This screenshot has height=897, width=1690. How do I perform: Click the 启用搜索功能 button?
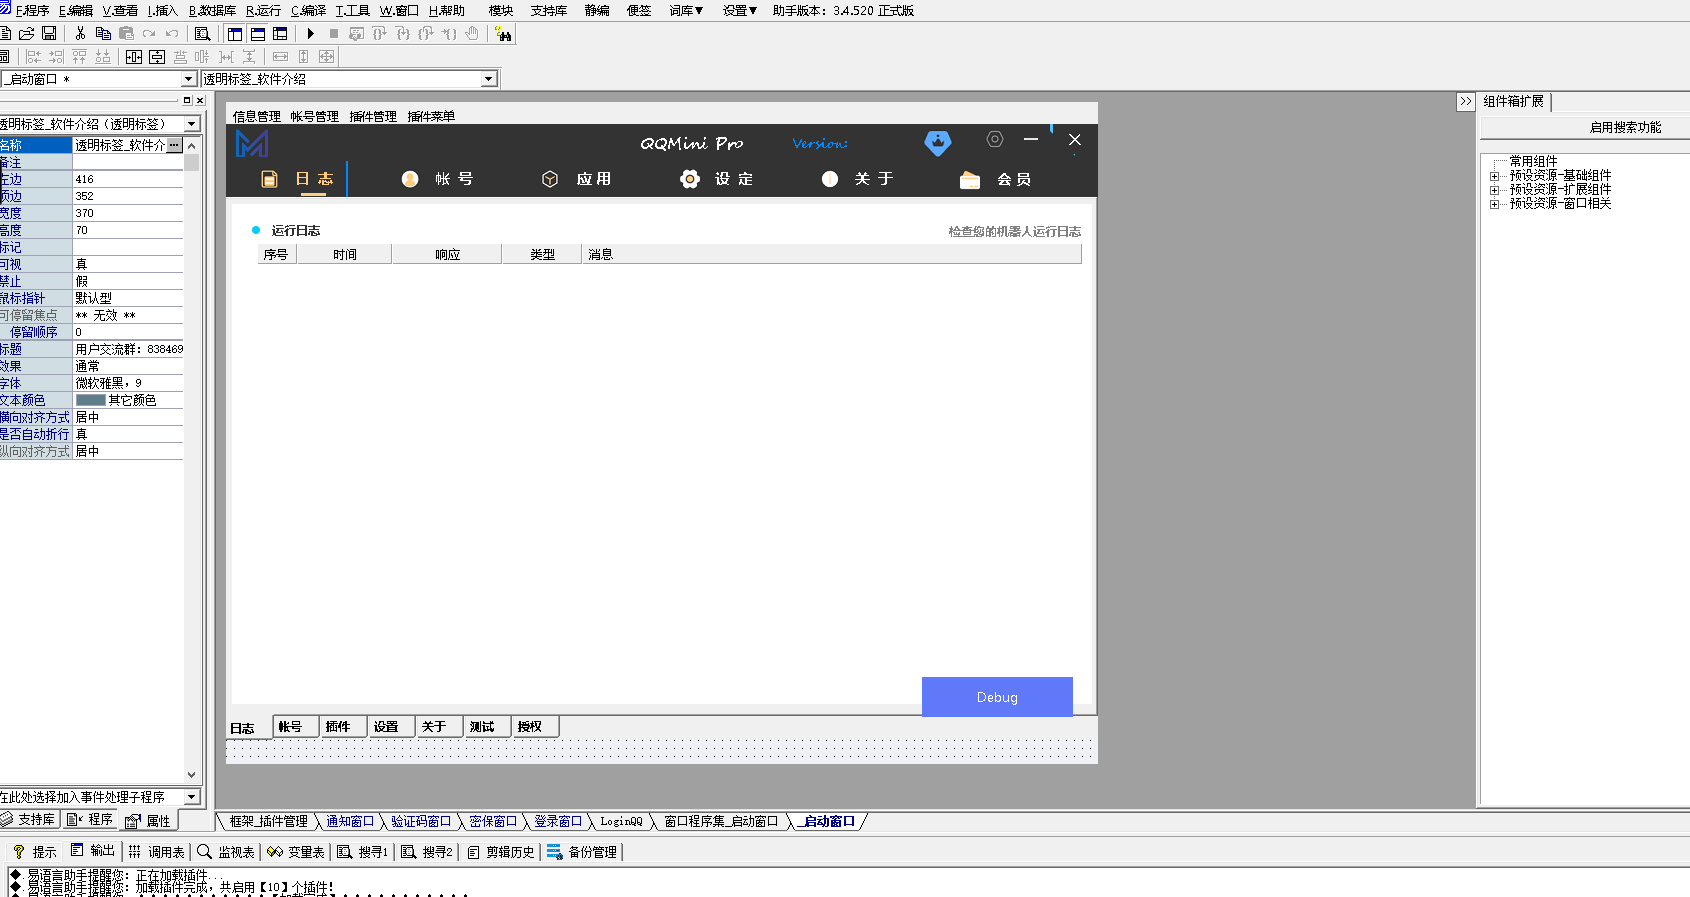point(1625,127)
